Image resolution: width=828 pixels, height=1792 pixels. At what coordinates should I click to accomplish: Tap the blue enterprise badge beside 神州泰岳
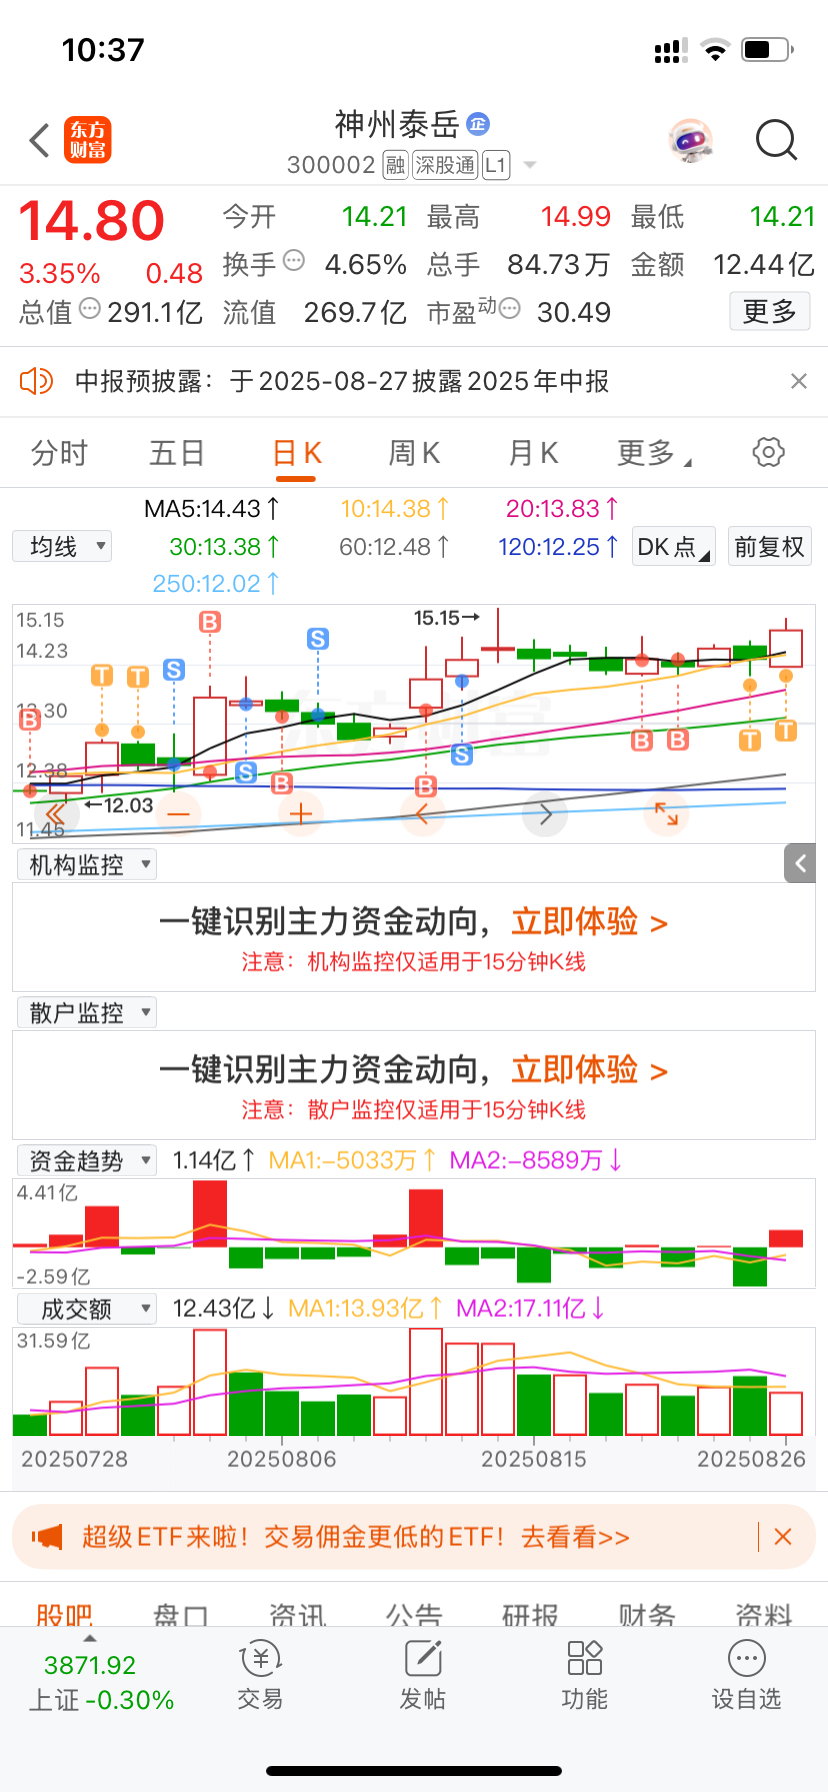point(478,124)
